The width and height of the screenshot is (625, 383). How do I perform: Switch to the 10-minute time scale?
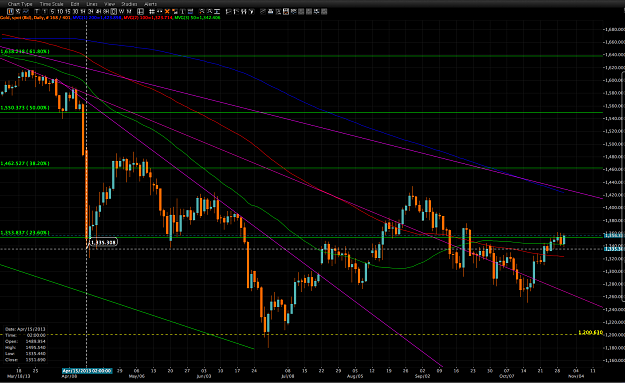click(60, 12)
